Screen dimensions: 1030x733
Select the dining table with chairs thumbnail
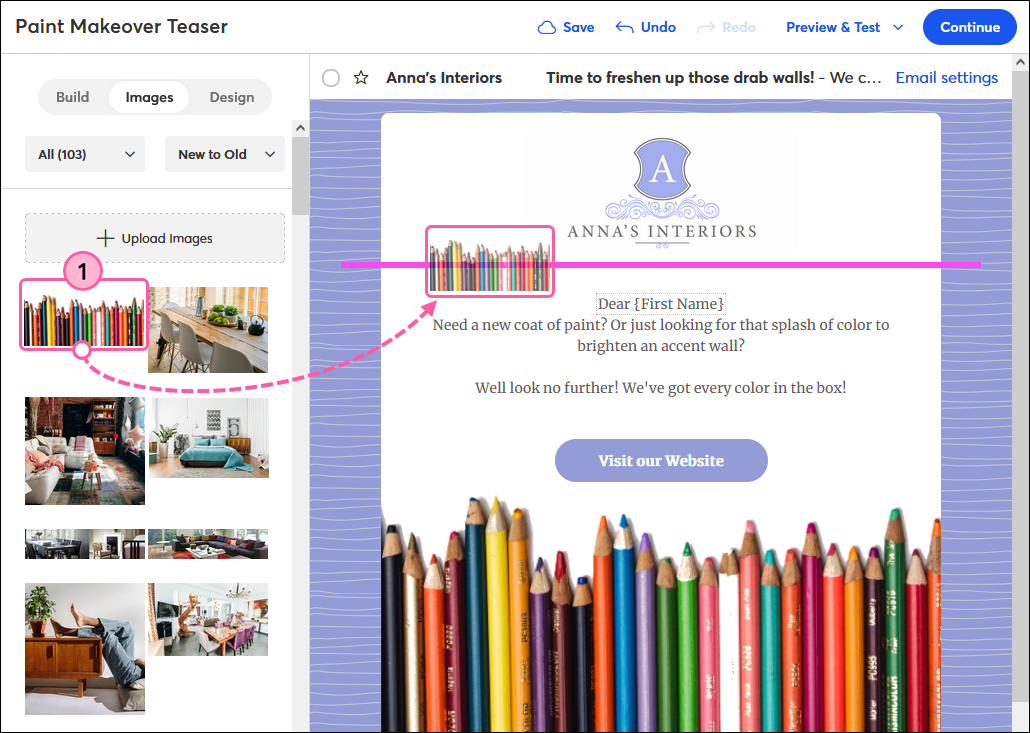pos(208,330)
